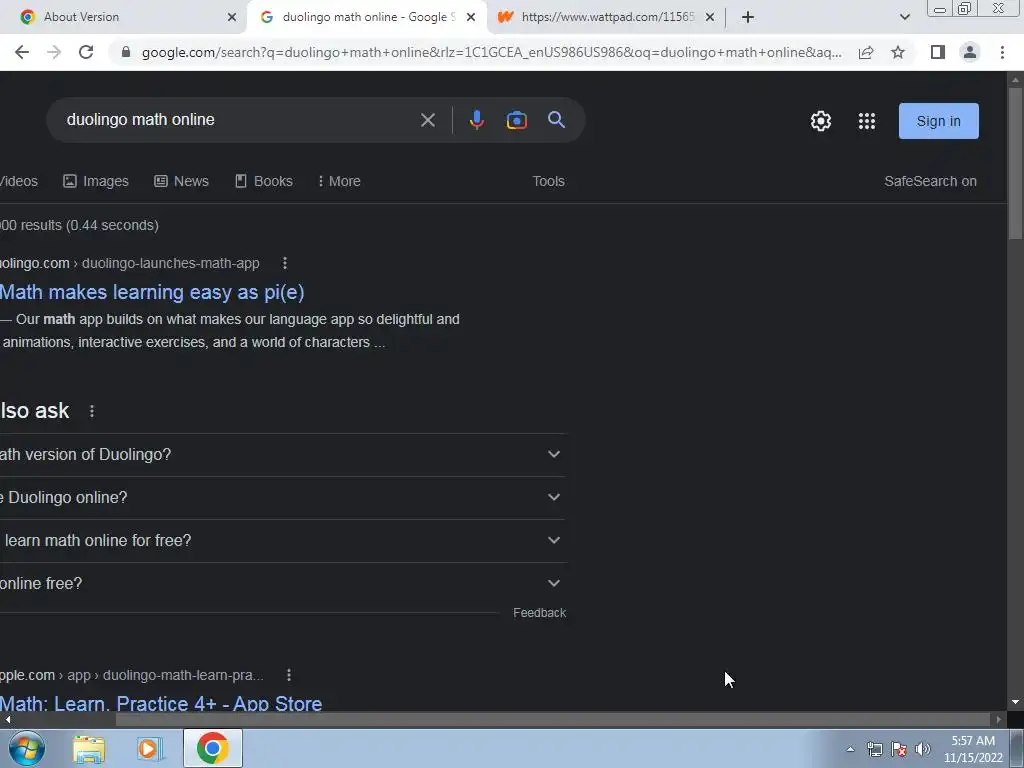This screenshot has height=768, width=1024.
Task: Open options for People also ask
Action: pos(92,411)
